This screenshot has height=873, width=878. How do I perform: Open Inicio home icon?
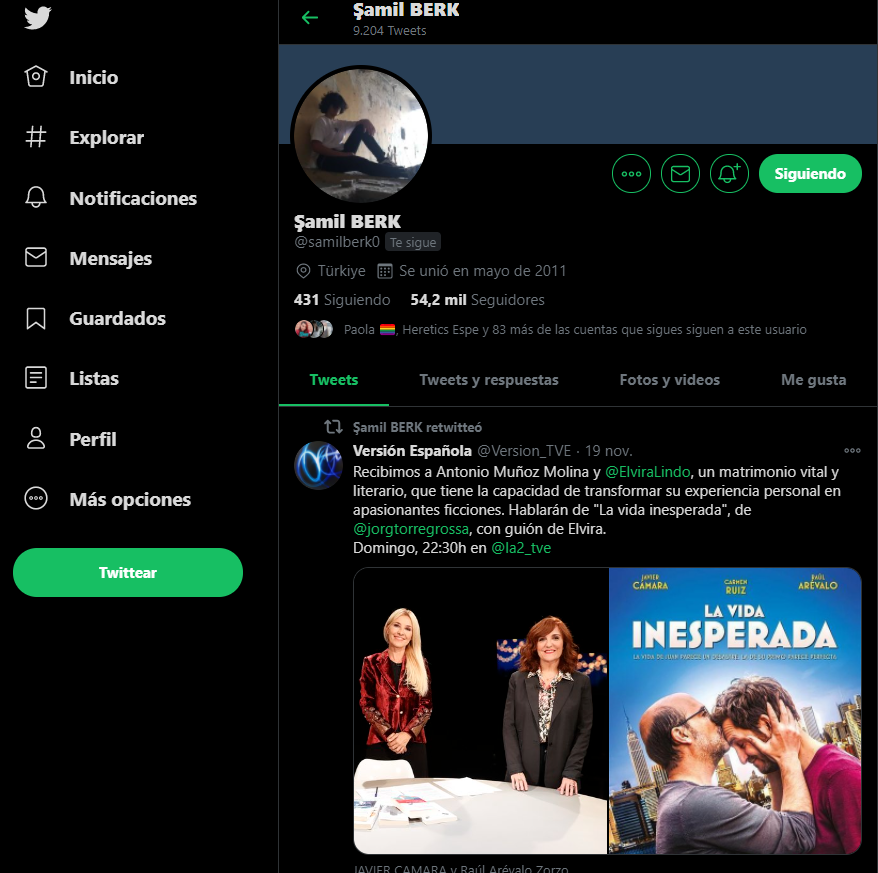(36, 77)
